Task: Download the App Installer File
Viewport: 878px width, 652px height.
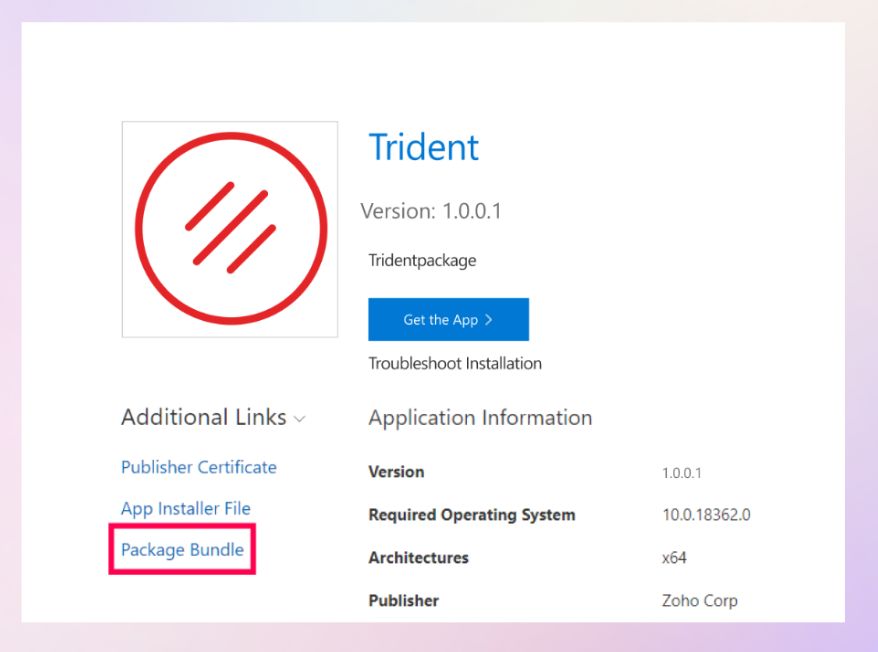Action: tap(186, 509)
